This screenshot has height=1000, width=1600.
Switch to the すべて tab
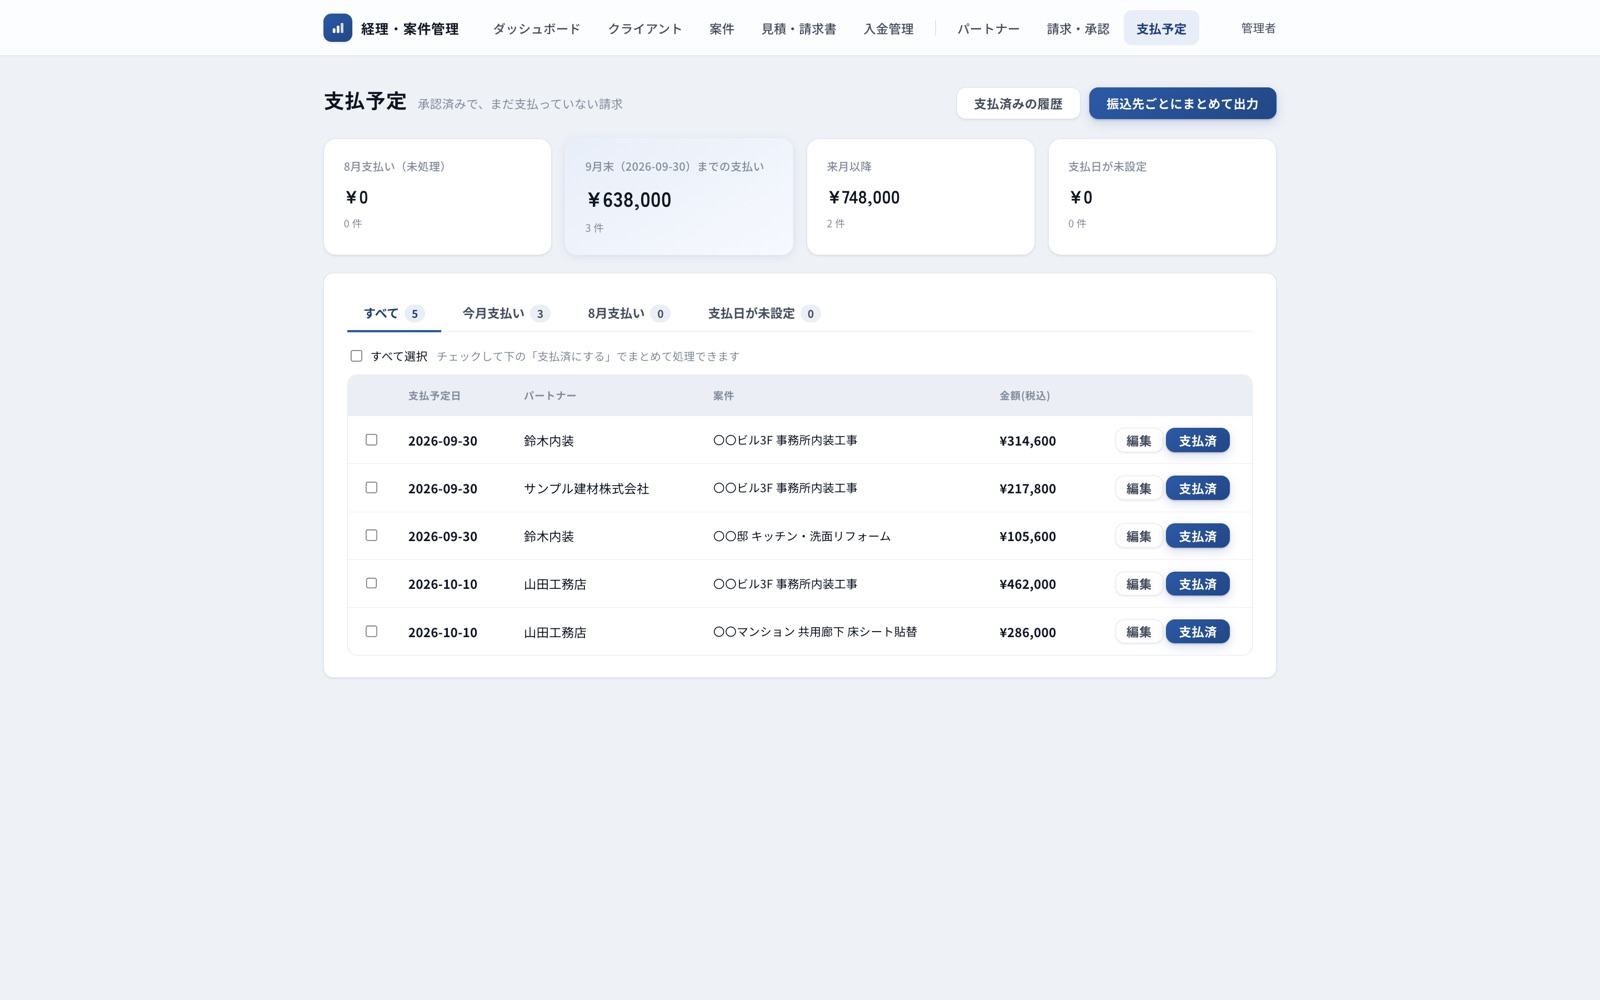coord(394,313)
